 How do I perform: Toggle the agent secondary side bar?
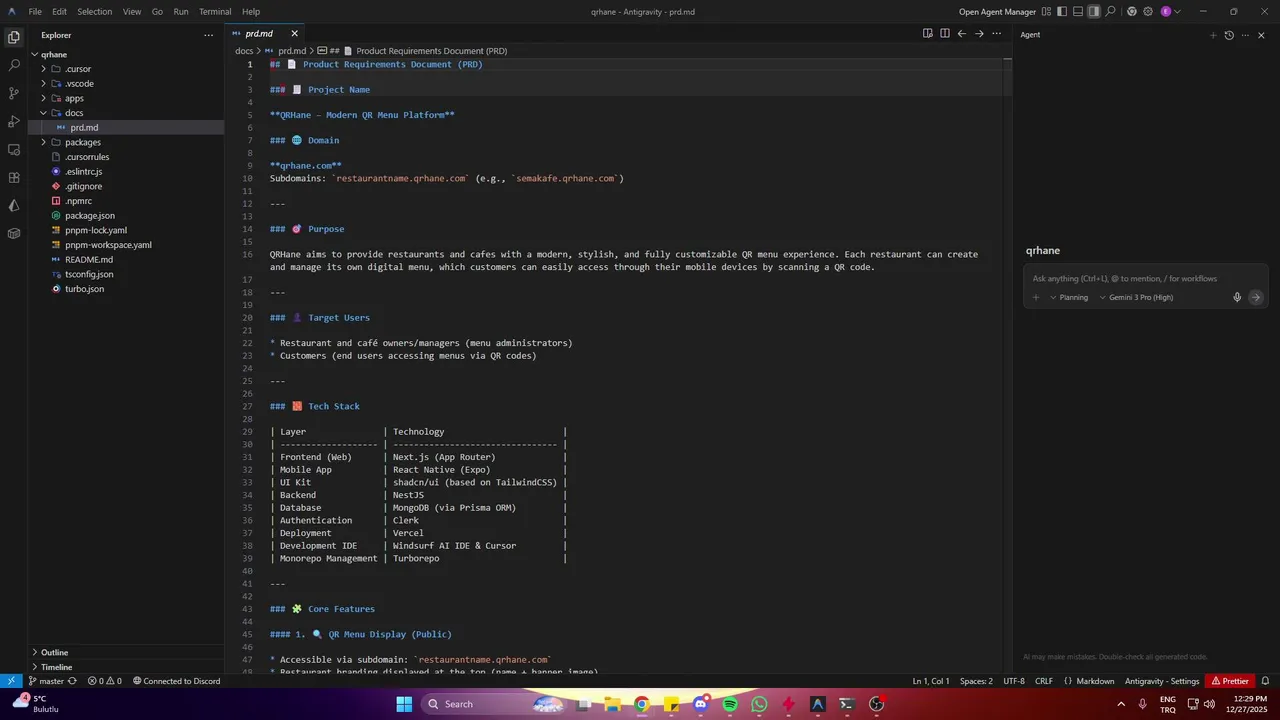coord(1094,12)
